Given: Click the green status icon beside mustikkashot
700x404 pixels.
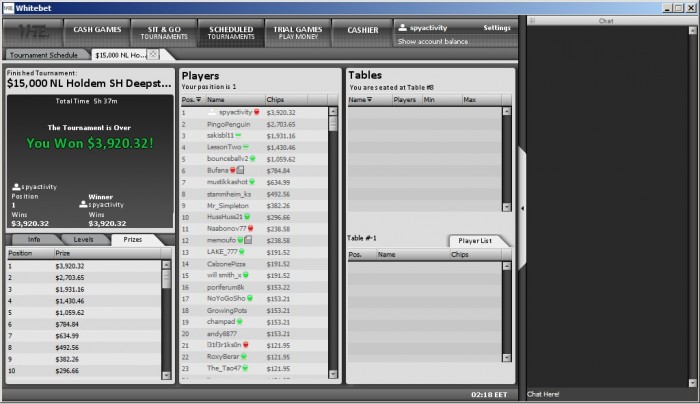Looking at the screenshot, I should coord(252,182).
